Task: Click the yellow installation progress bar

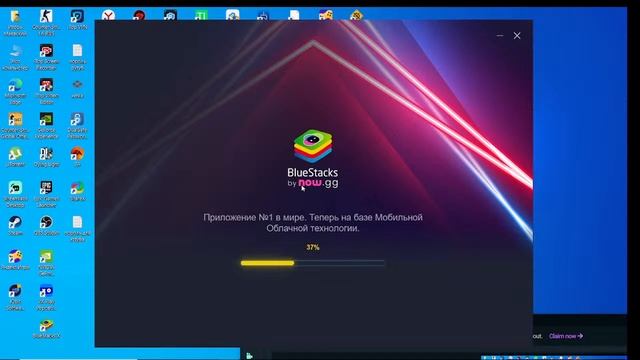Action: click(x=313, y=263)
